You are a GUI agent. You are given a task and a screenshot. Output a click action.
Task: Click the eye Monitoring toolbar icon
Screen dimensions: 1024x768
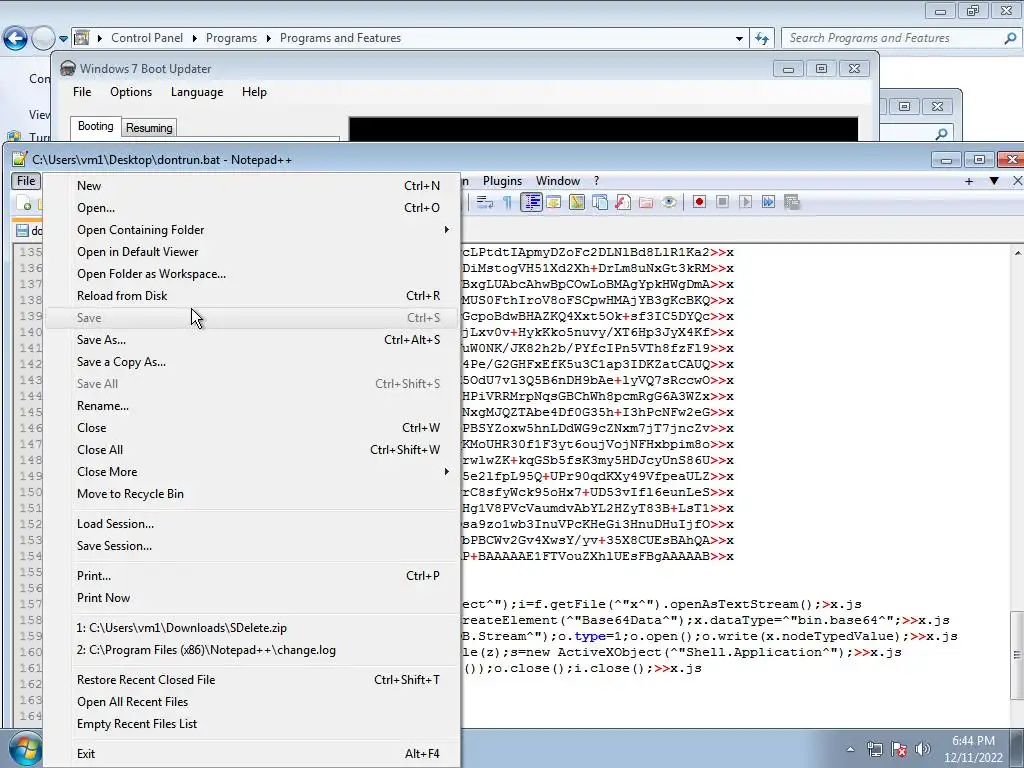(x=669, y=202)
